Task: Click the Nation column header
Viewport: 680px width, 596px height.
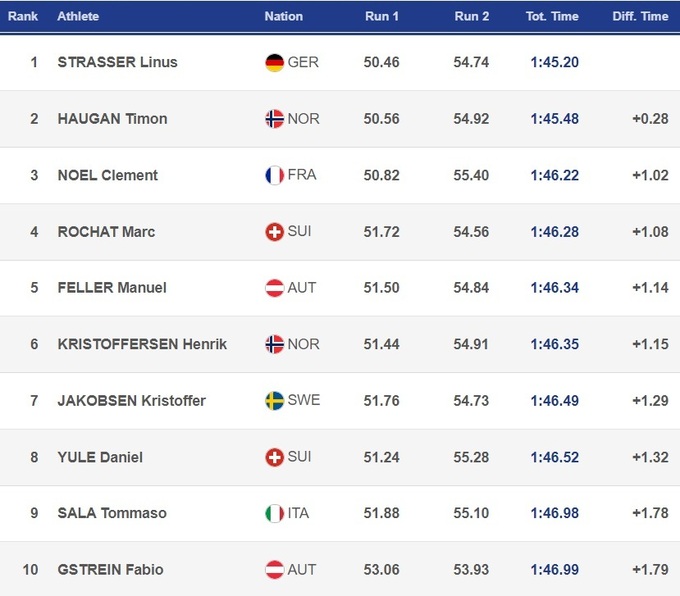Action: [283, 17]
